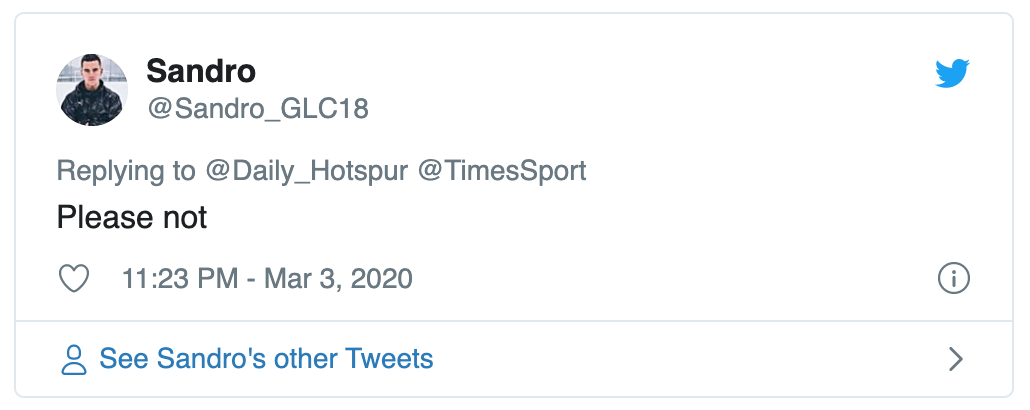Image resolution: width=1030 pixels, height=410 pixels.
Task: Expand the right chevron arrow in footer
Action: tap(956, 359)
